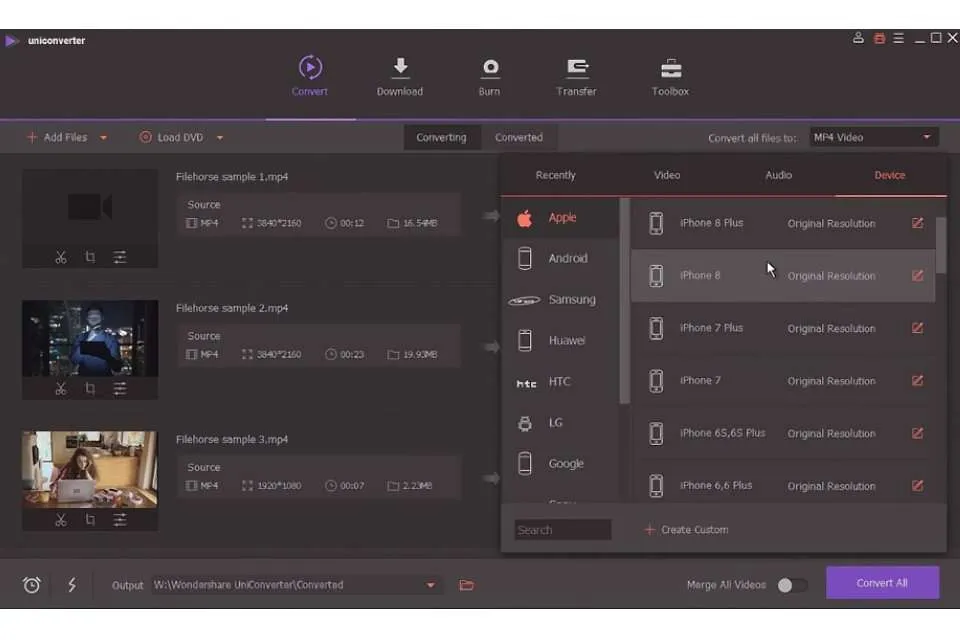Click Add Files
Image resolution: width=960 pixels, height=640 pixels.
point(58,138)
